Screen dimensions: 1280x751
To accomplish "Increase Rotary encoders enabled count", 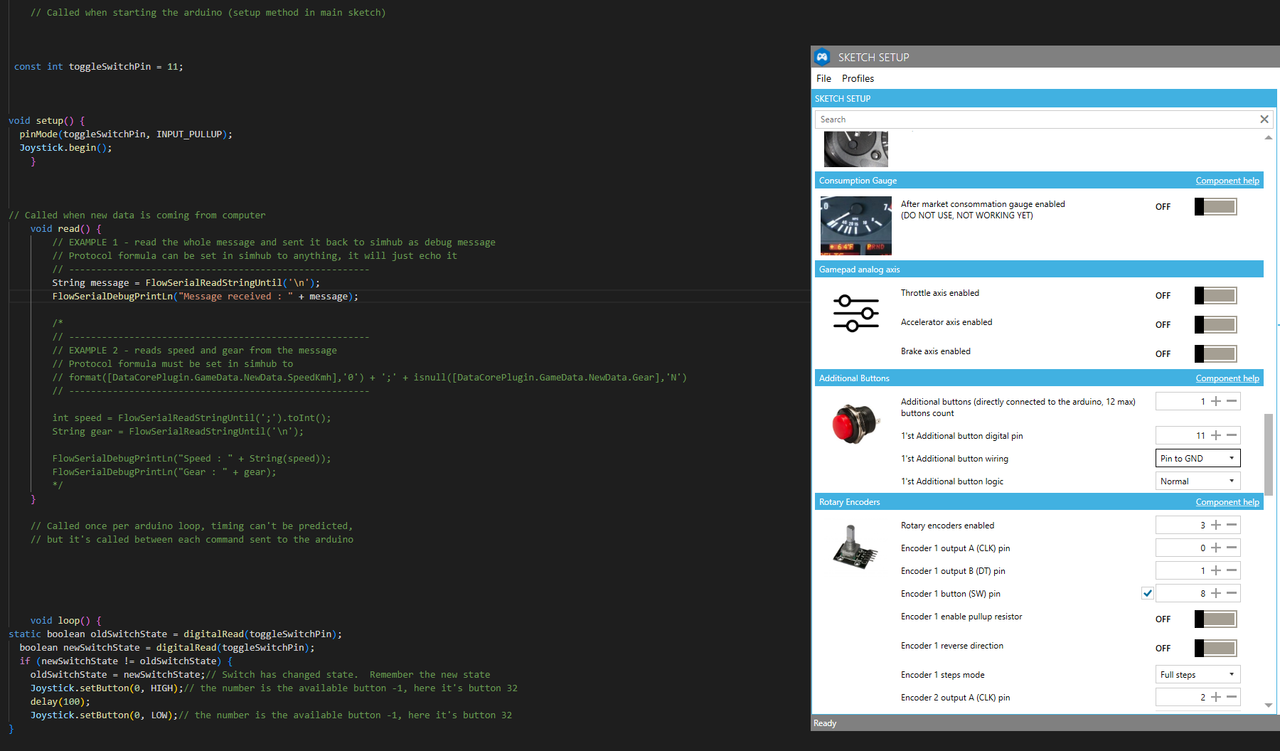I will coord(1216,525).
